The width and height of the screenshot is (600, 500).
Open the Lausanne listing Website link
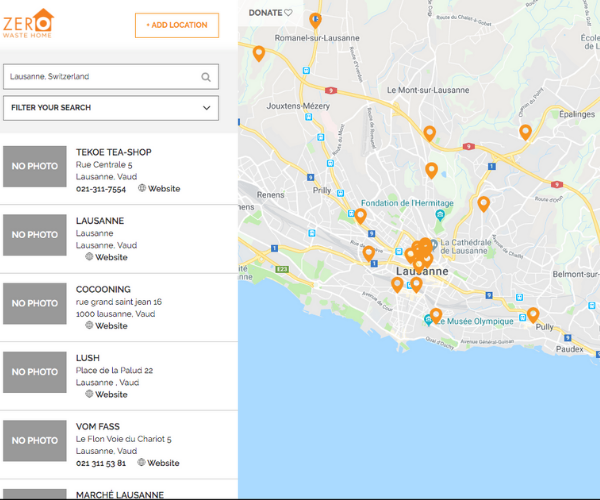[x=111, y=257]
